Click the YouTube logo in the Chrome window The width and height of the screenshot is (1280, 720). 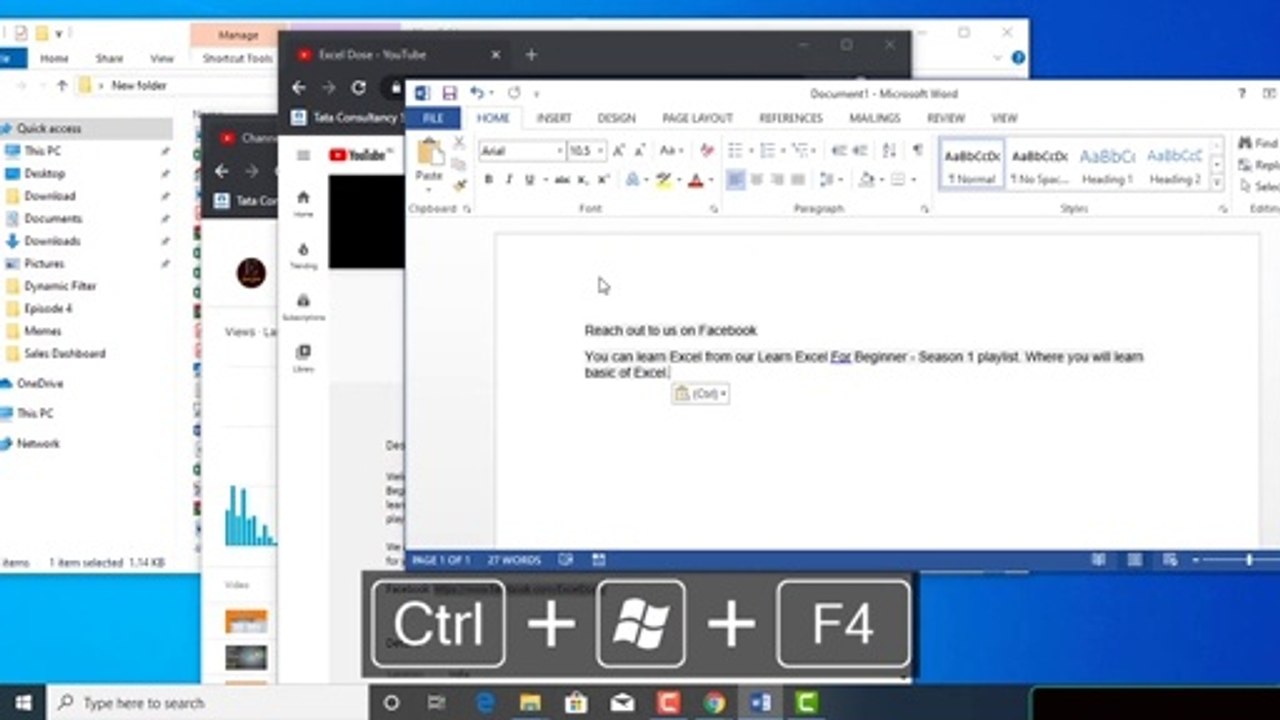(x=360, y=155)
